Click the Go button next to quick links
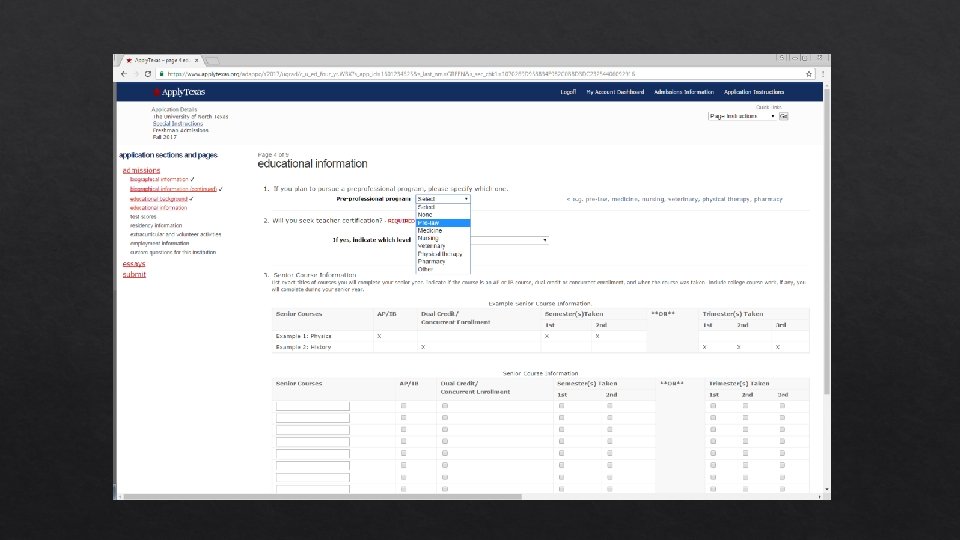960x540 pixels. (x=783, y=116)
